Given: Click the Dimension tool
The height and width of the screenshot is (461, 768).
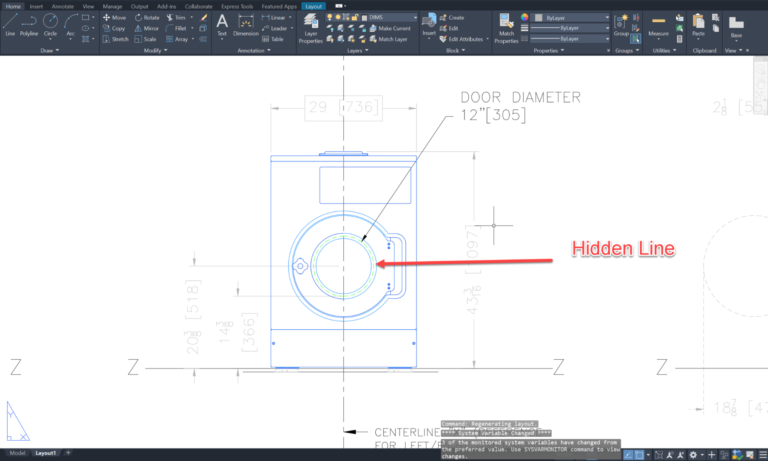Looking at the screenshot, I should click(245, 24).
